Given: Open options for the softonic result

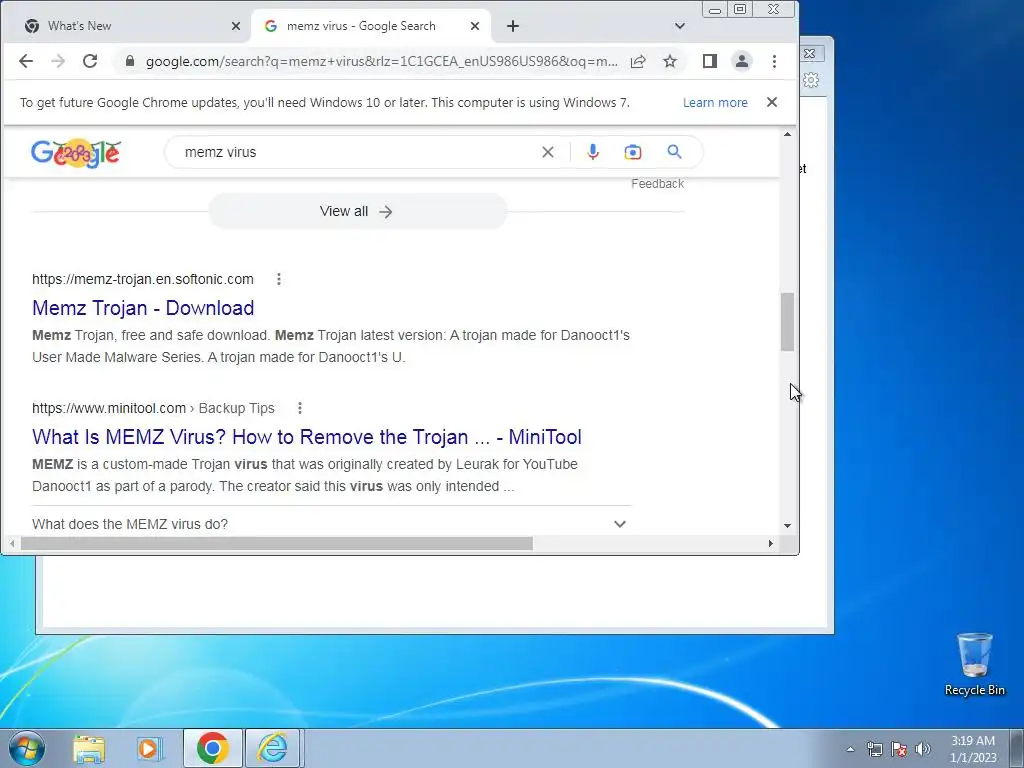Looking at the screenshot, I should [x=279, y=280].
